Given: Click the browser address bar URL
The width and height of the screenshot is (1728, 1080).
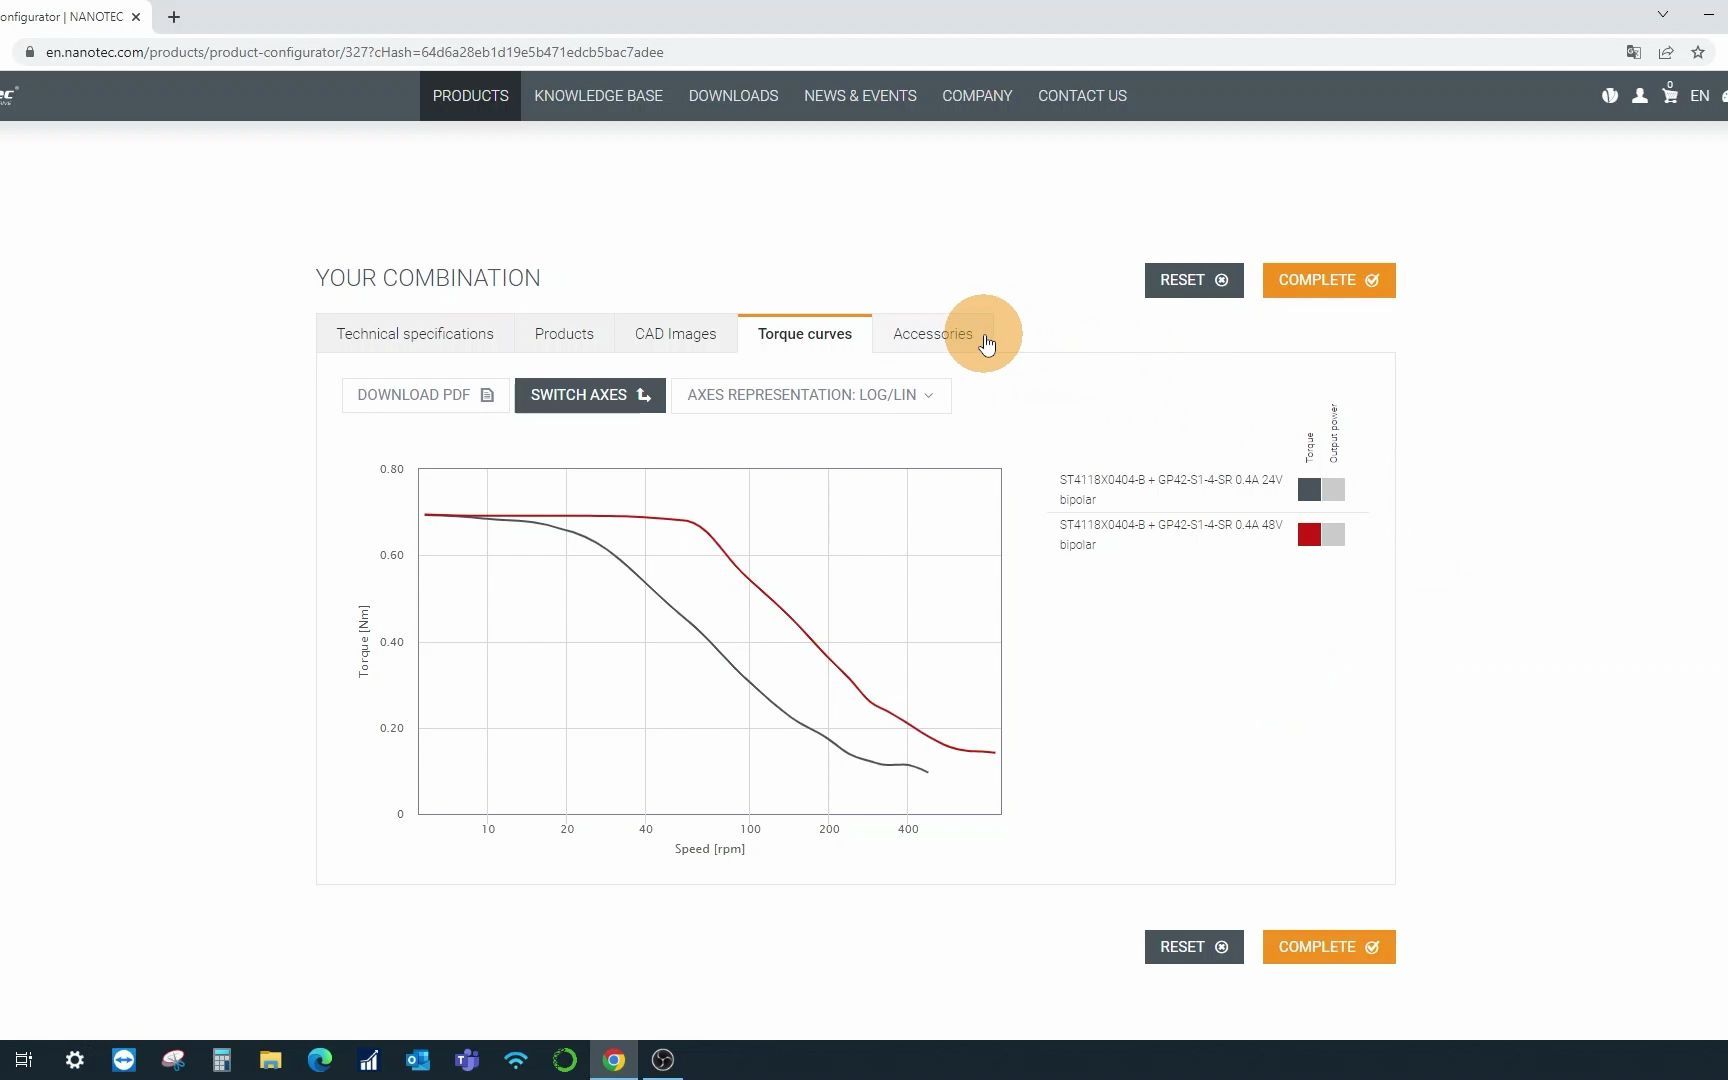Looking at the screenshot, I should 355,52.
